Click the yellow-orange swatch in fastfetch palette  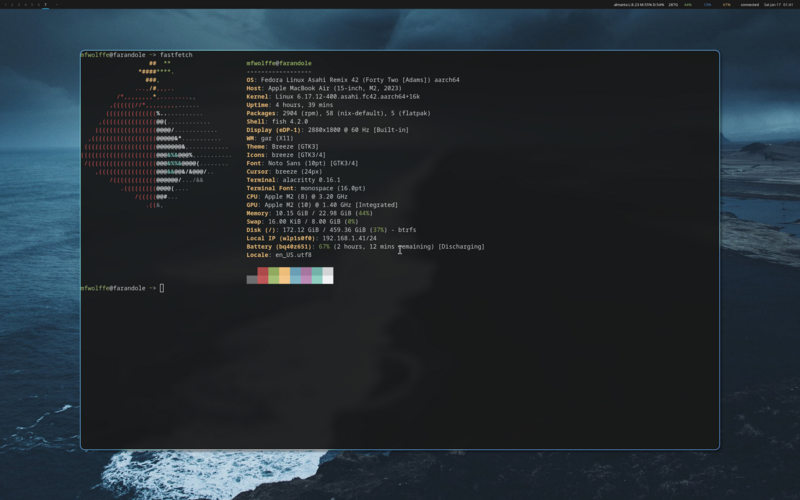[285, 276]
